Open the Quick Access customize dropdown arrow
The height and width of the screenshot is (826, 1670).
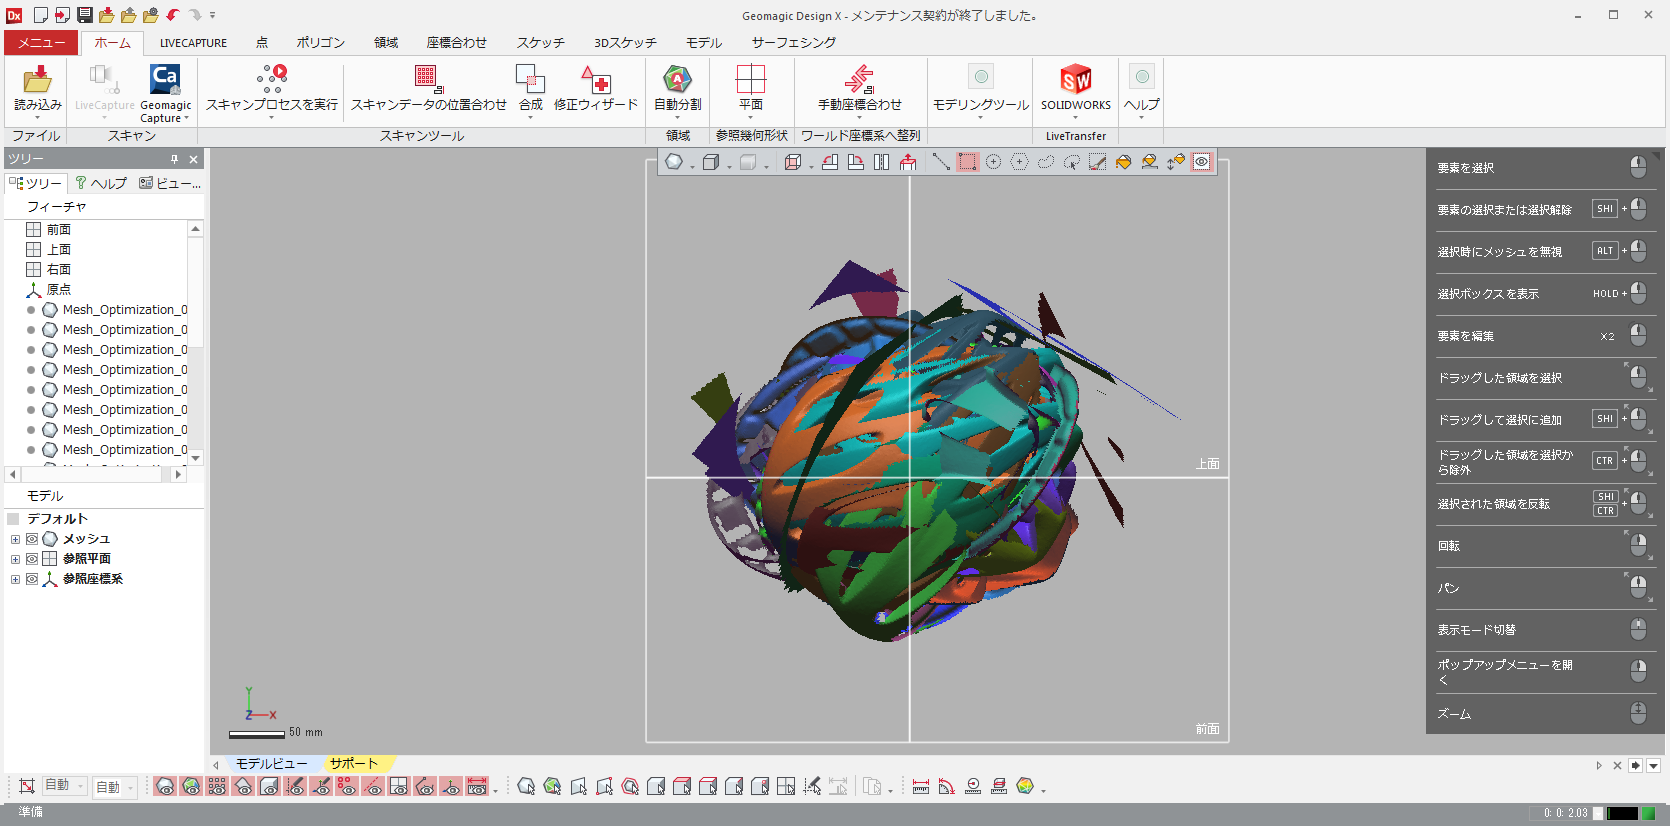(212, 15)
